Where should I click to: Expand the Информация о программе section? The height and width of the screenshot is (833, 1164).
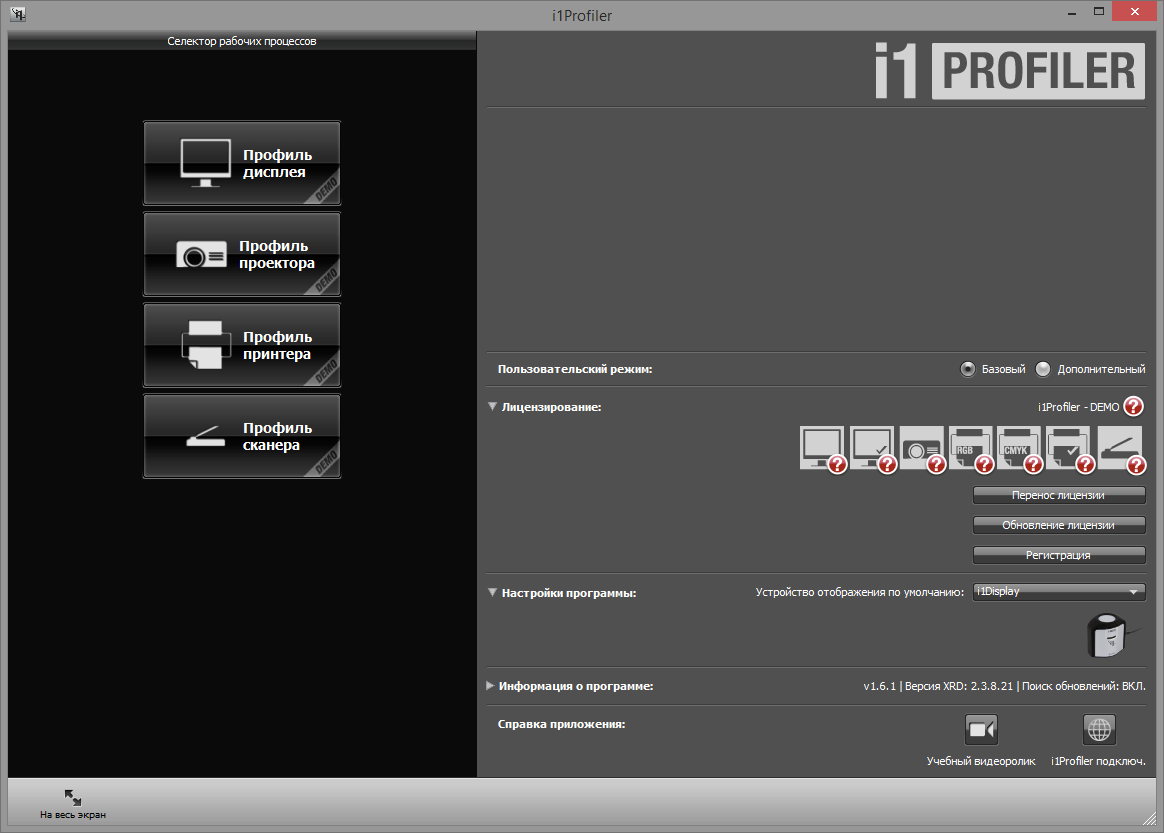pos(490,686)
